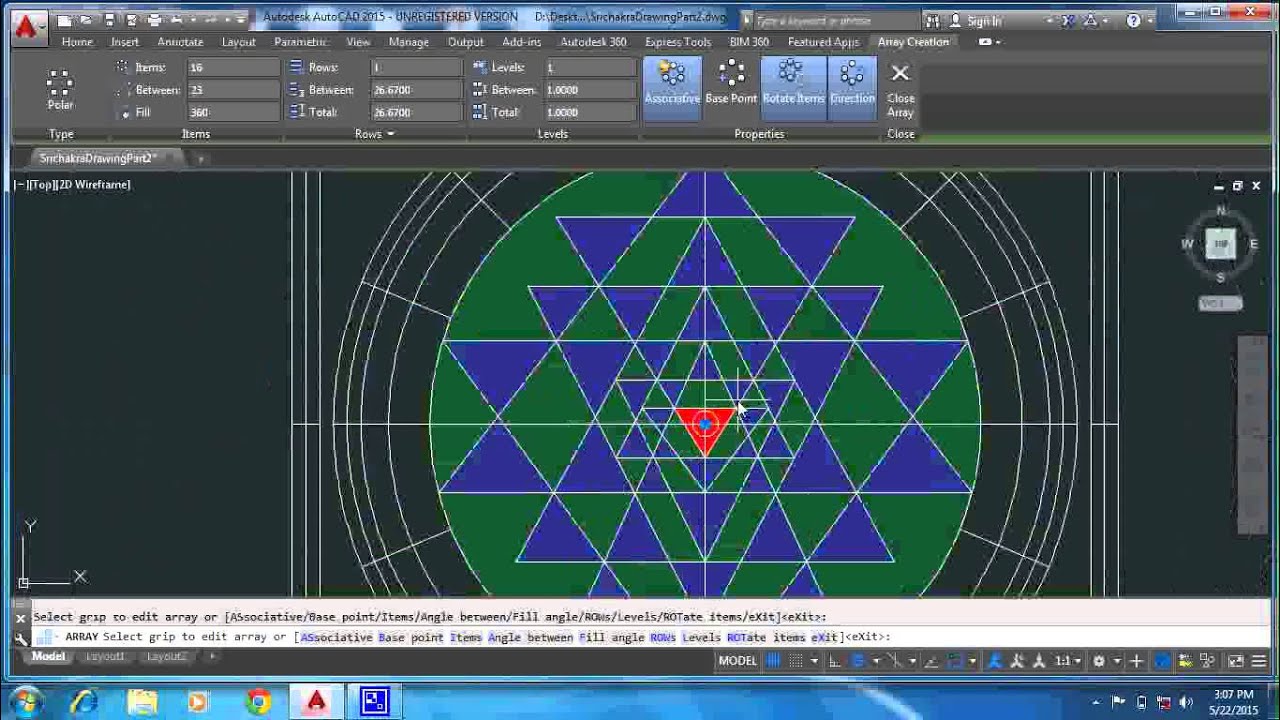This screenshot has height=720, width=1280.
Task: Close the command line with its X icon
Action: 20,618
